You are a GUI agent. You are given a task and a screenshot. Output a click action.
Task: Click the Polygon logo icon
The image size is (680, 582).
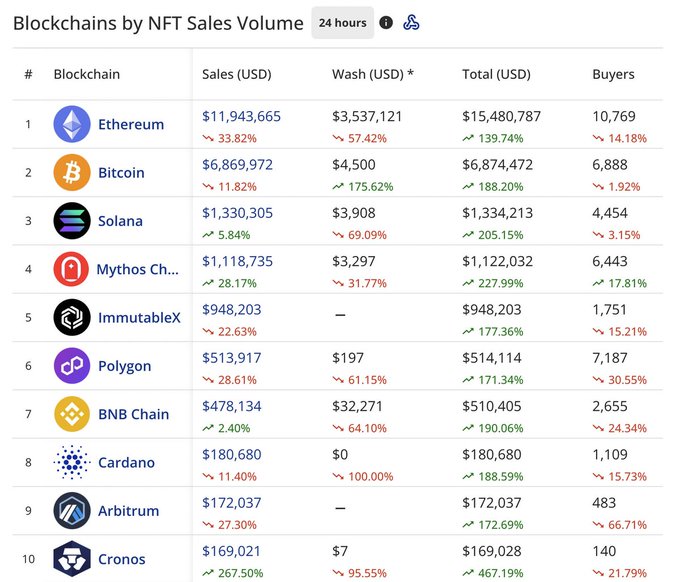coord(72,366)
